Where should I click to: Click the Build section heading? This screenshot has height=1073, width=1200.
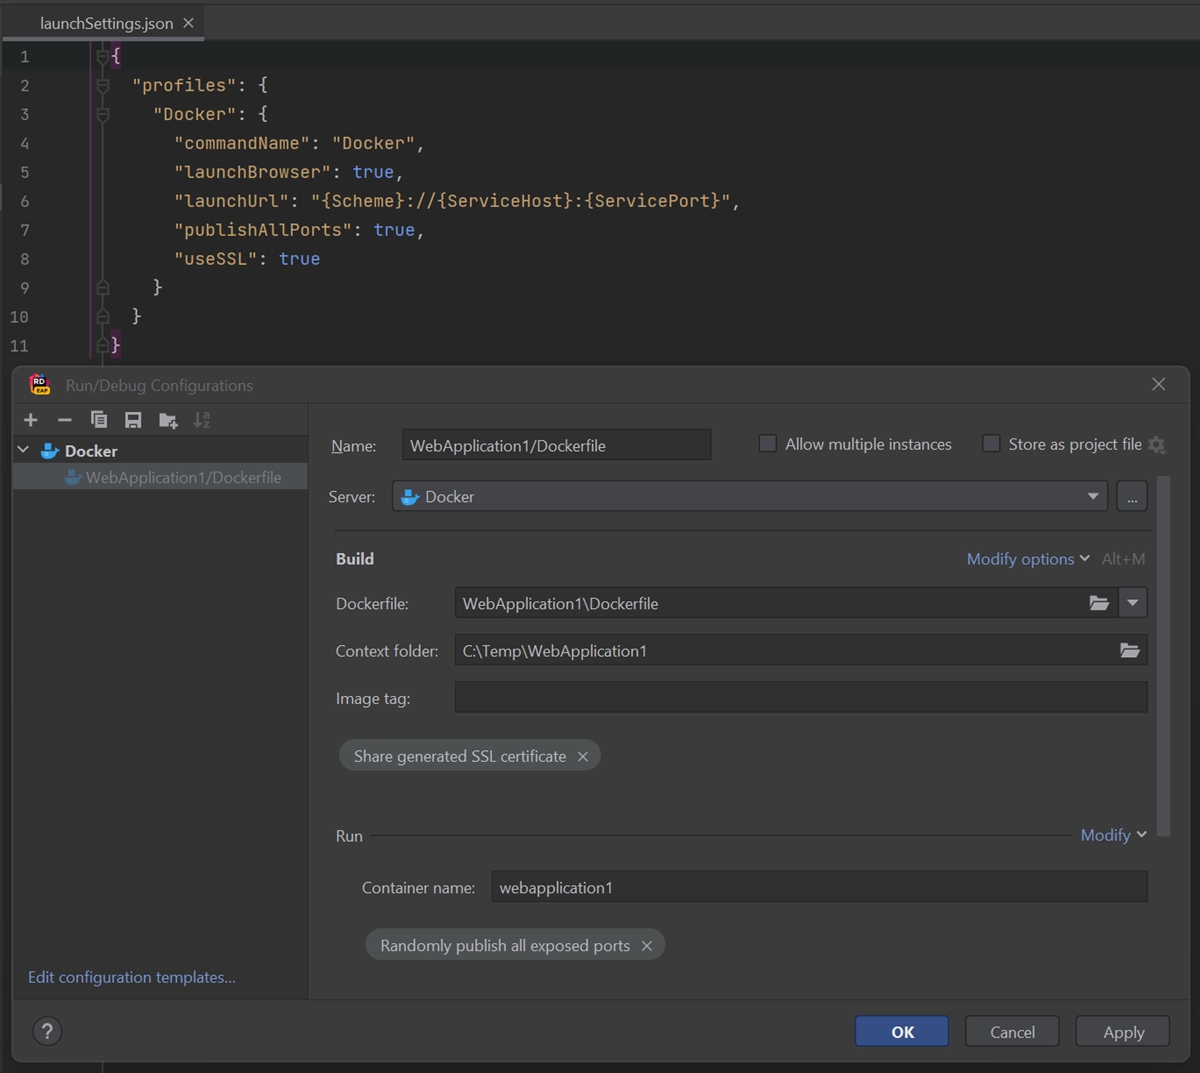(355, 559)
